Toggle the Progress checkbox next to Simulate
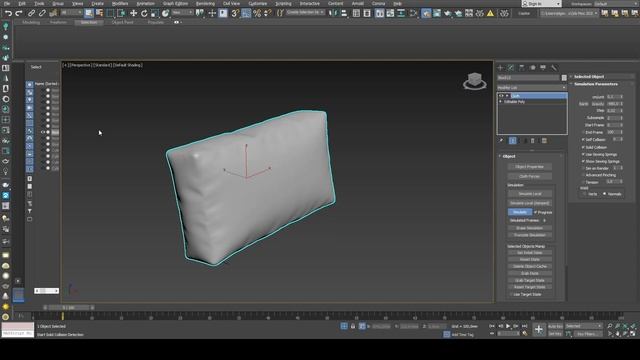 (536, 212)
